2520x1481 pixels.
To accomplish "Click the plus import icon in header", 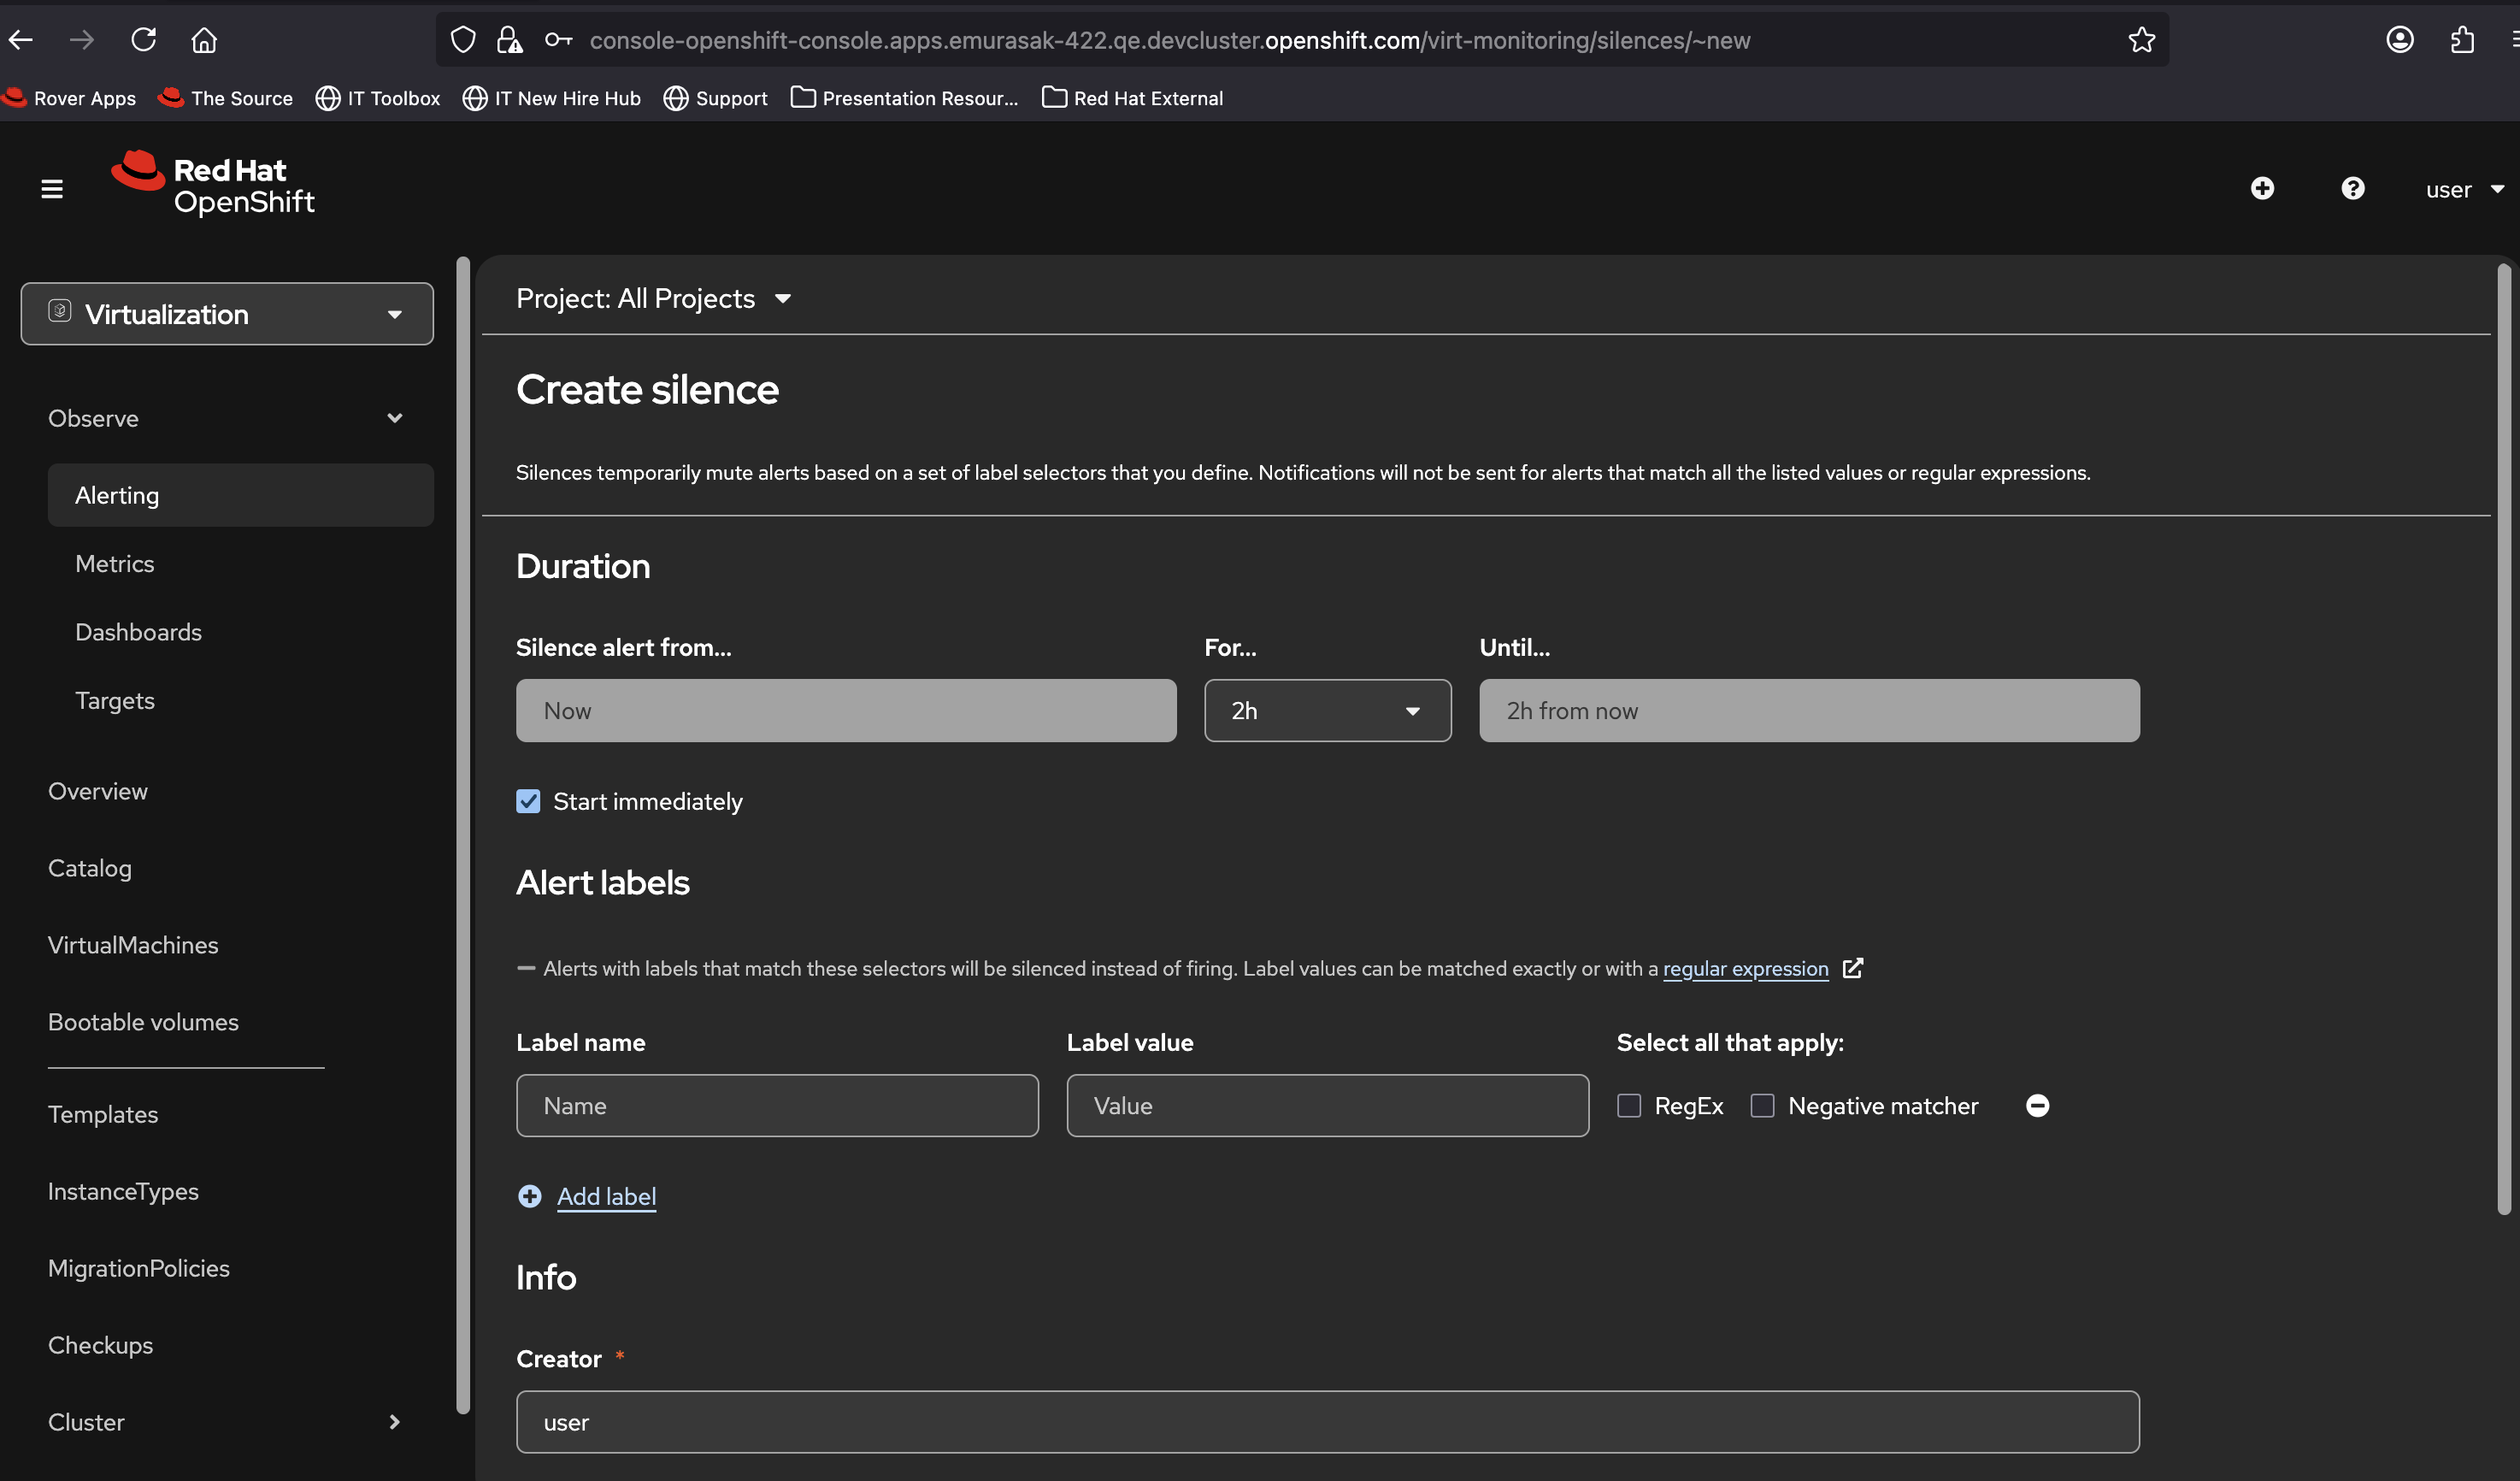I will pyautogui.click(x=2262, y=189).
